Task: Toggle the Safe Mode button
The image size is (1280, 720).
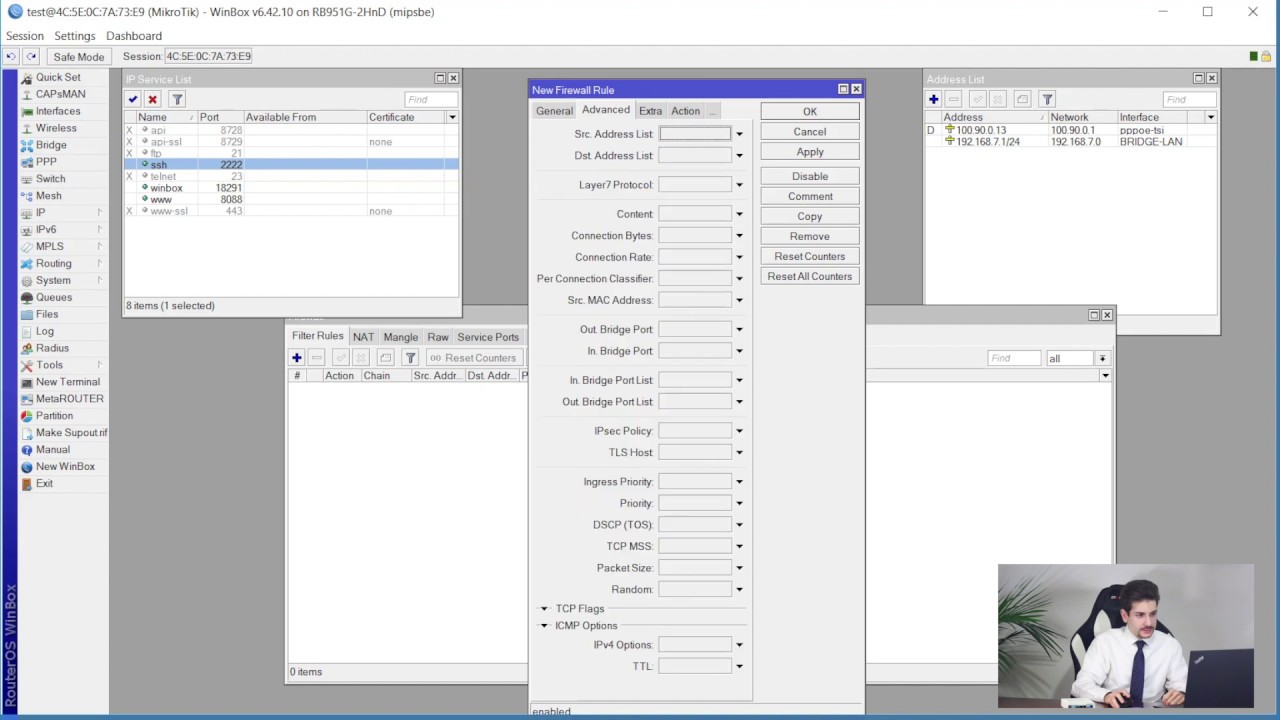Action: [x=78, y=57]
